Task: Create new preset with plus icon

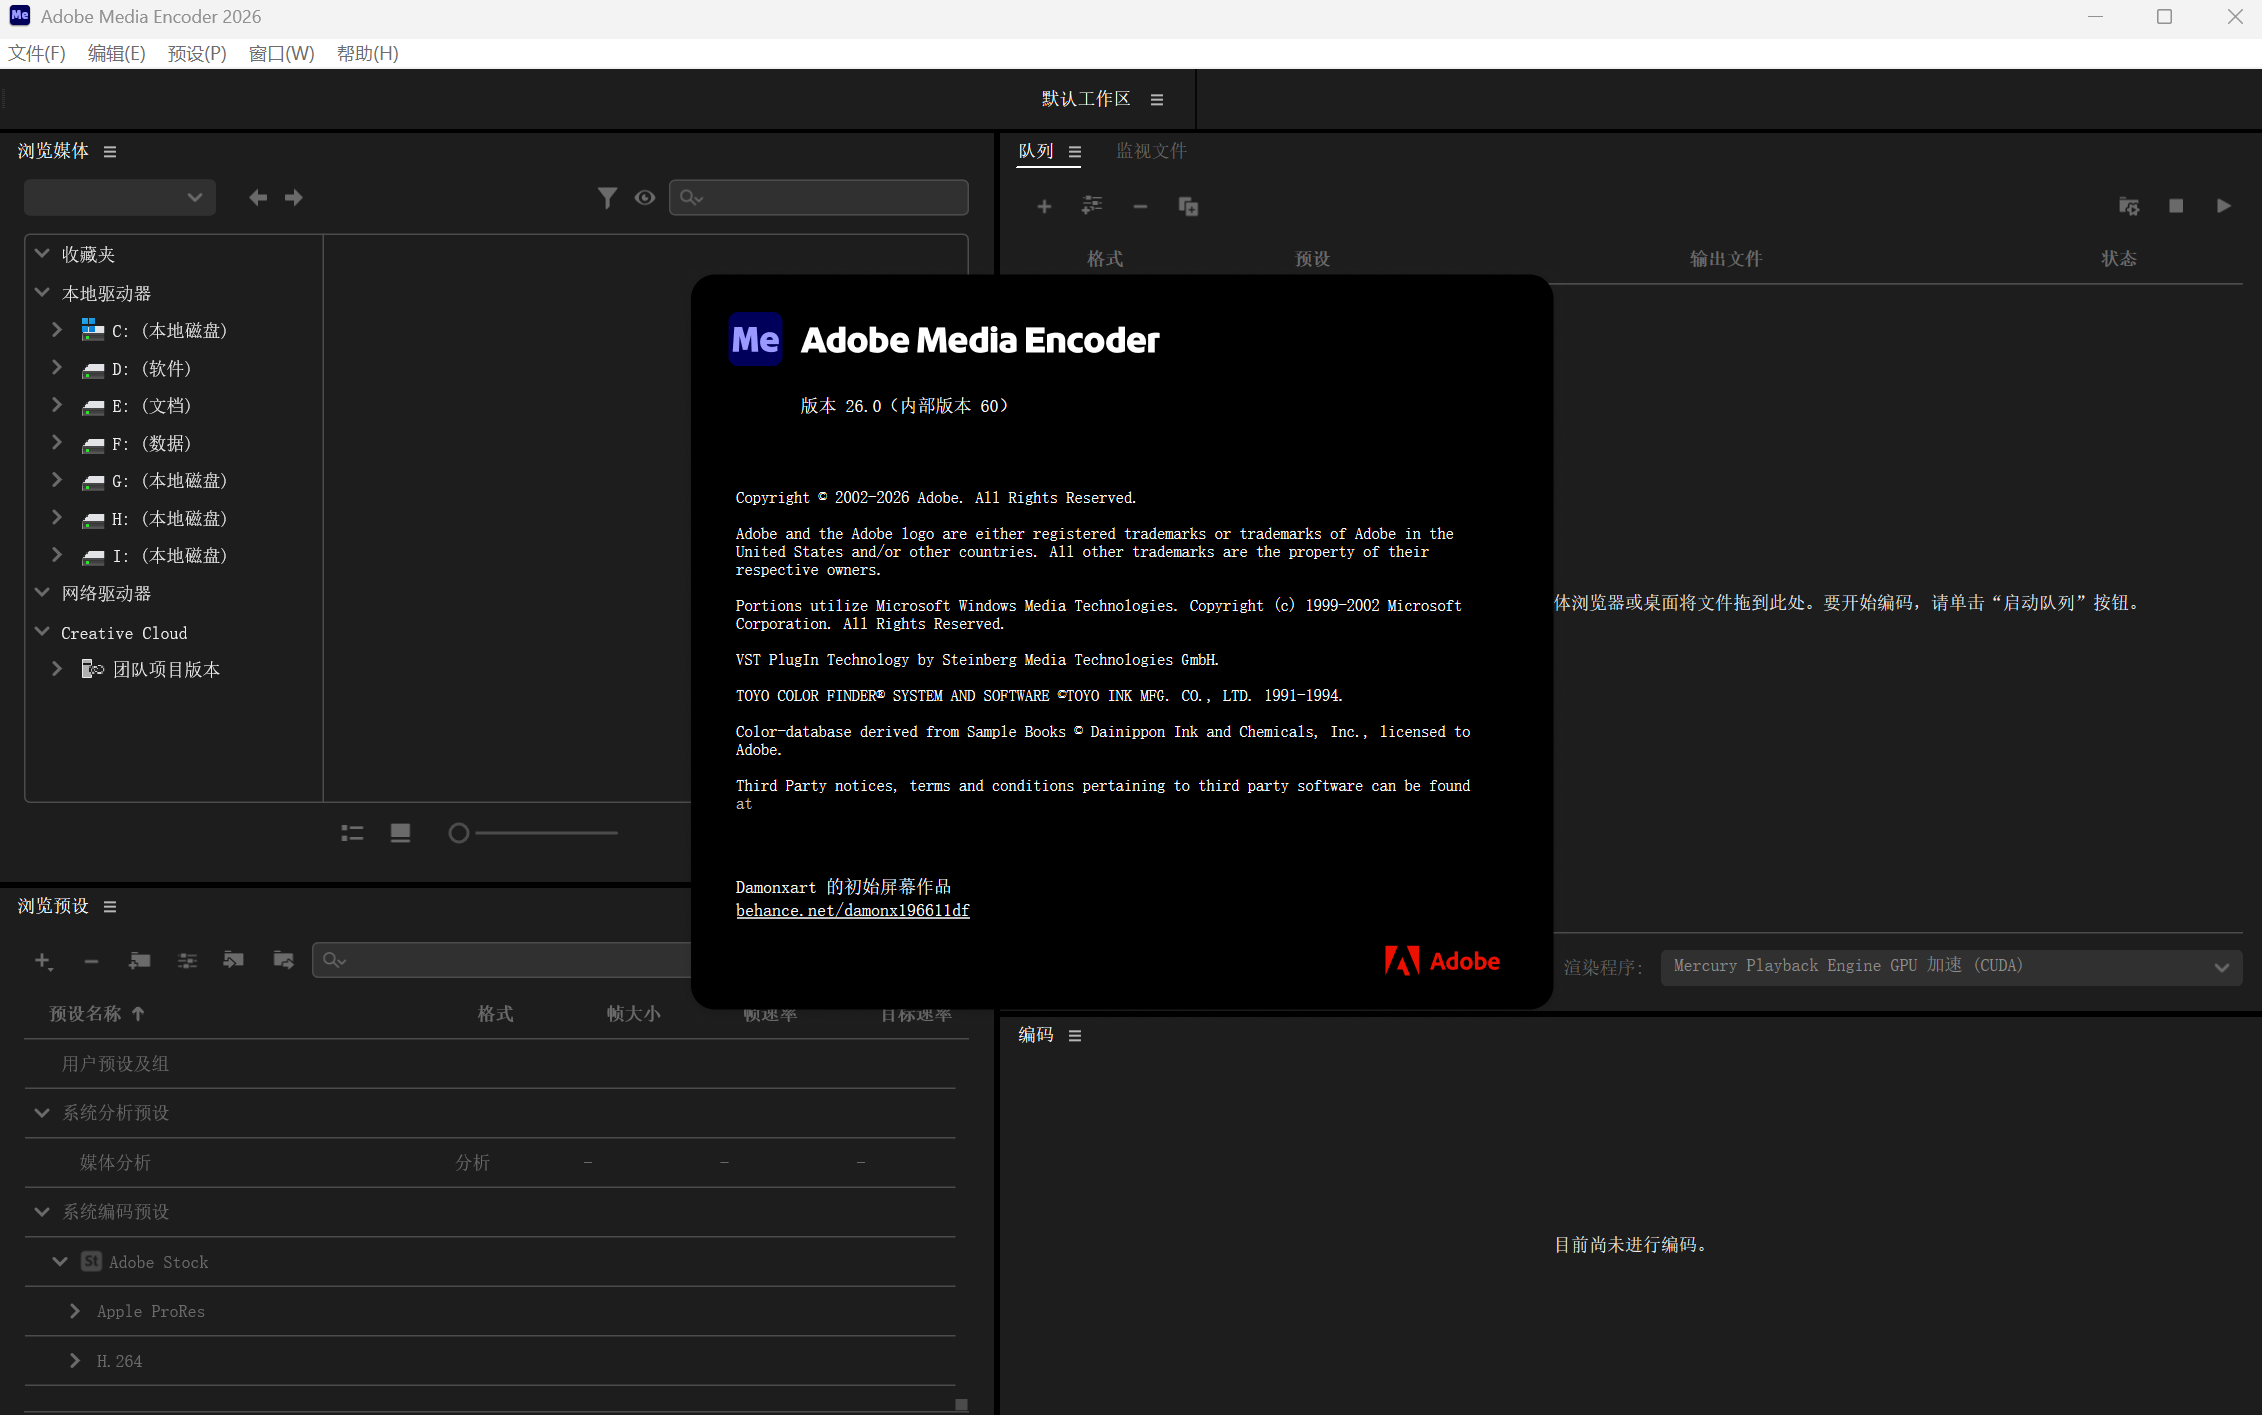Action: (x=43, y=961)
